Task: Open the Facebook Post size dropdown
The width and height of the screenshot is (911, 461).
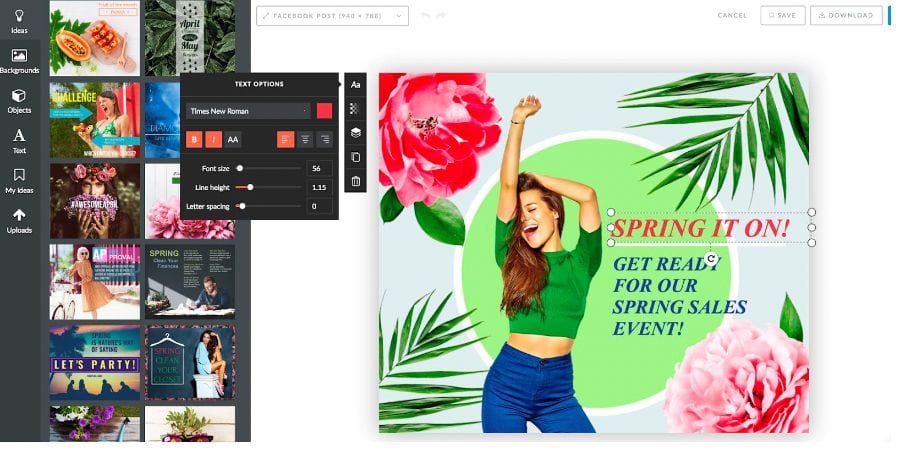Action: point(332,16)
